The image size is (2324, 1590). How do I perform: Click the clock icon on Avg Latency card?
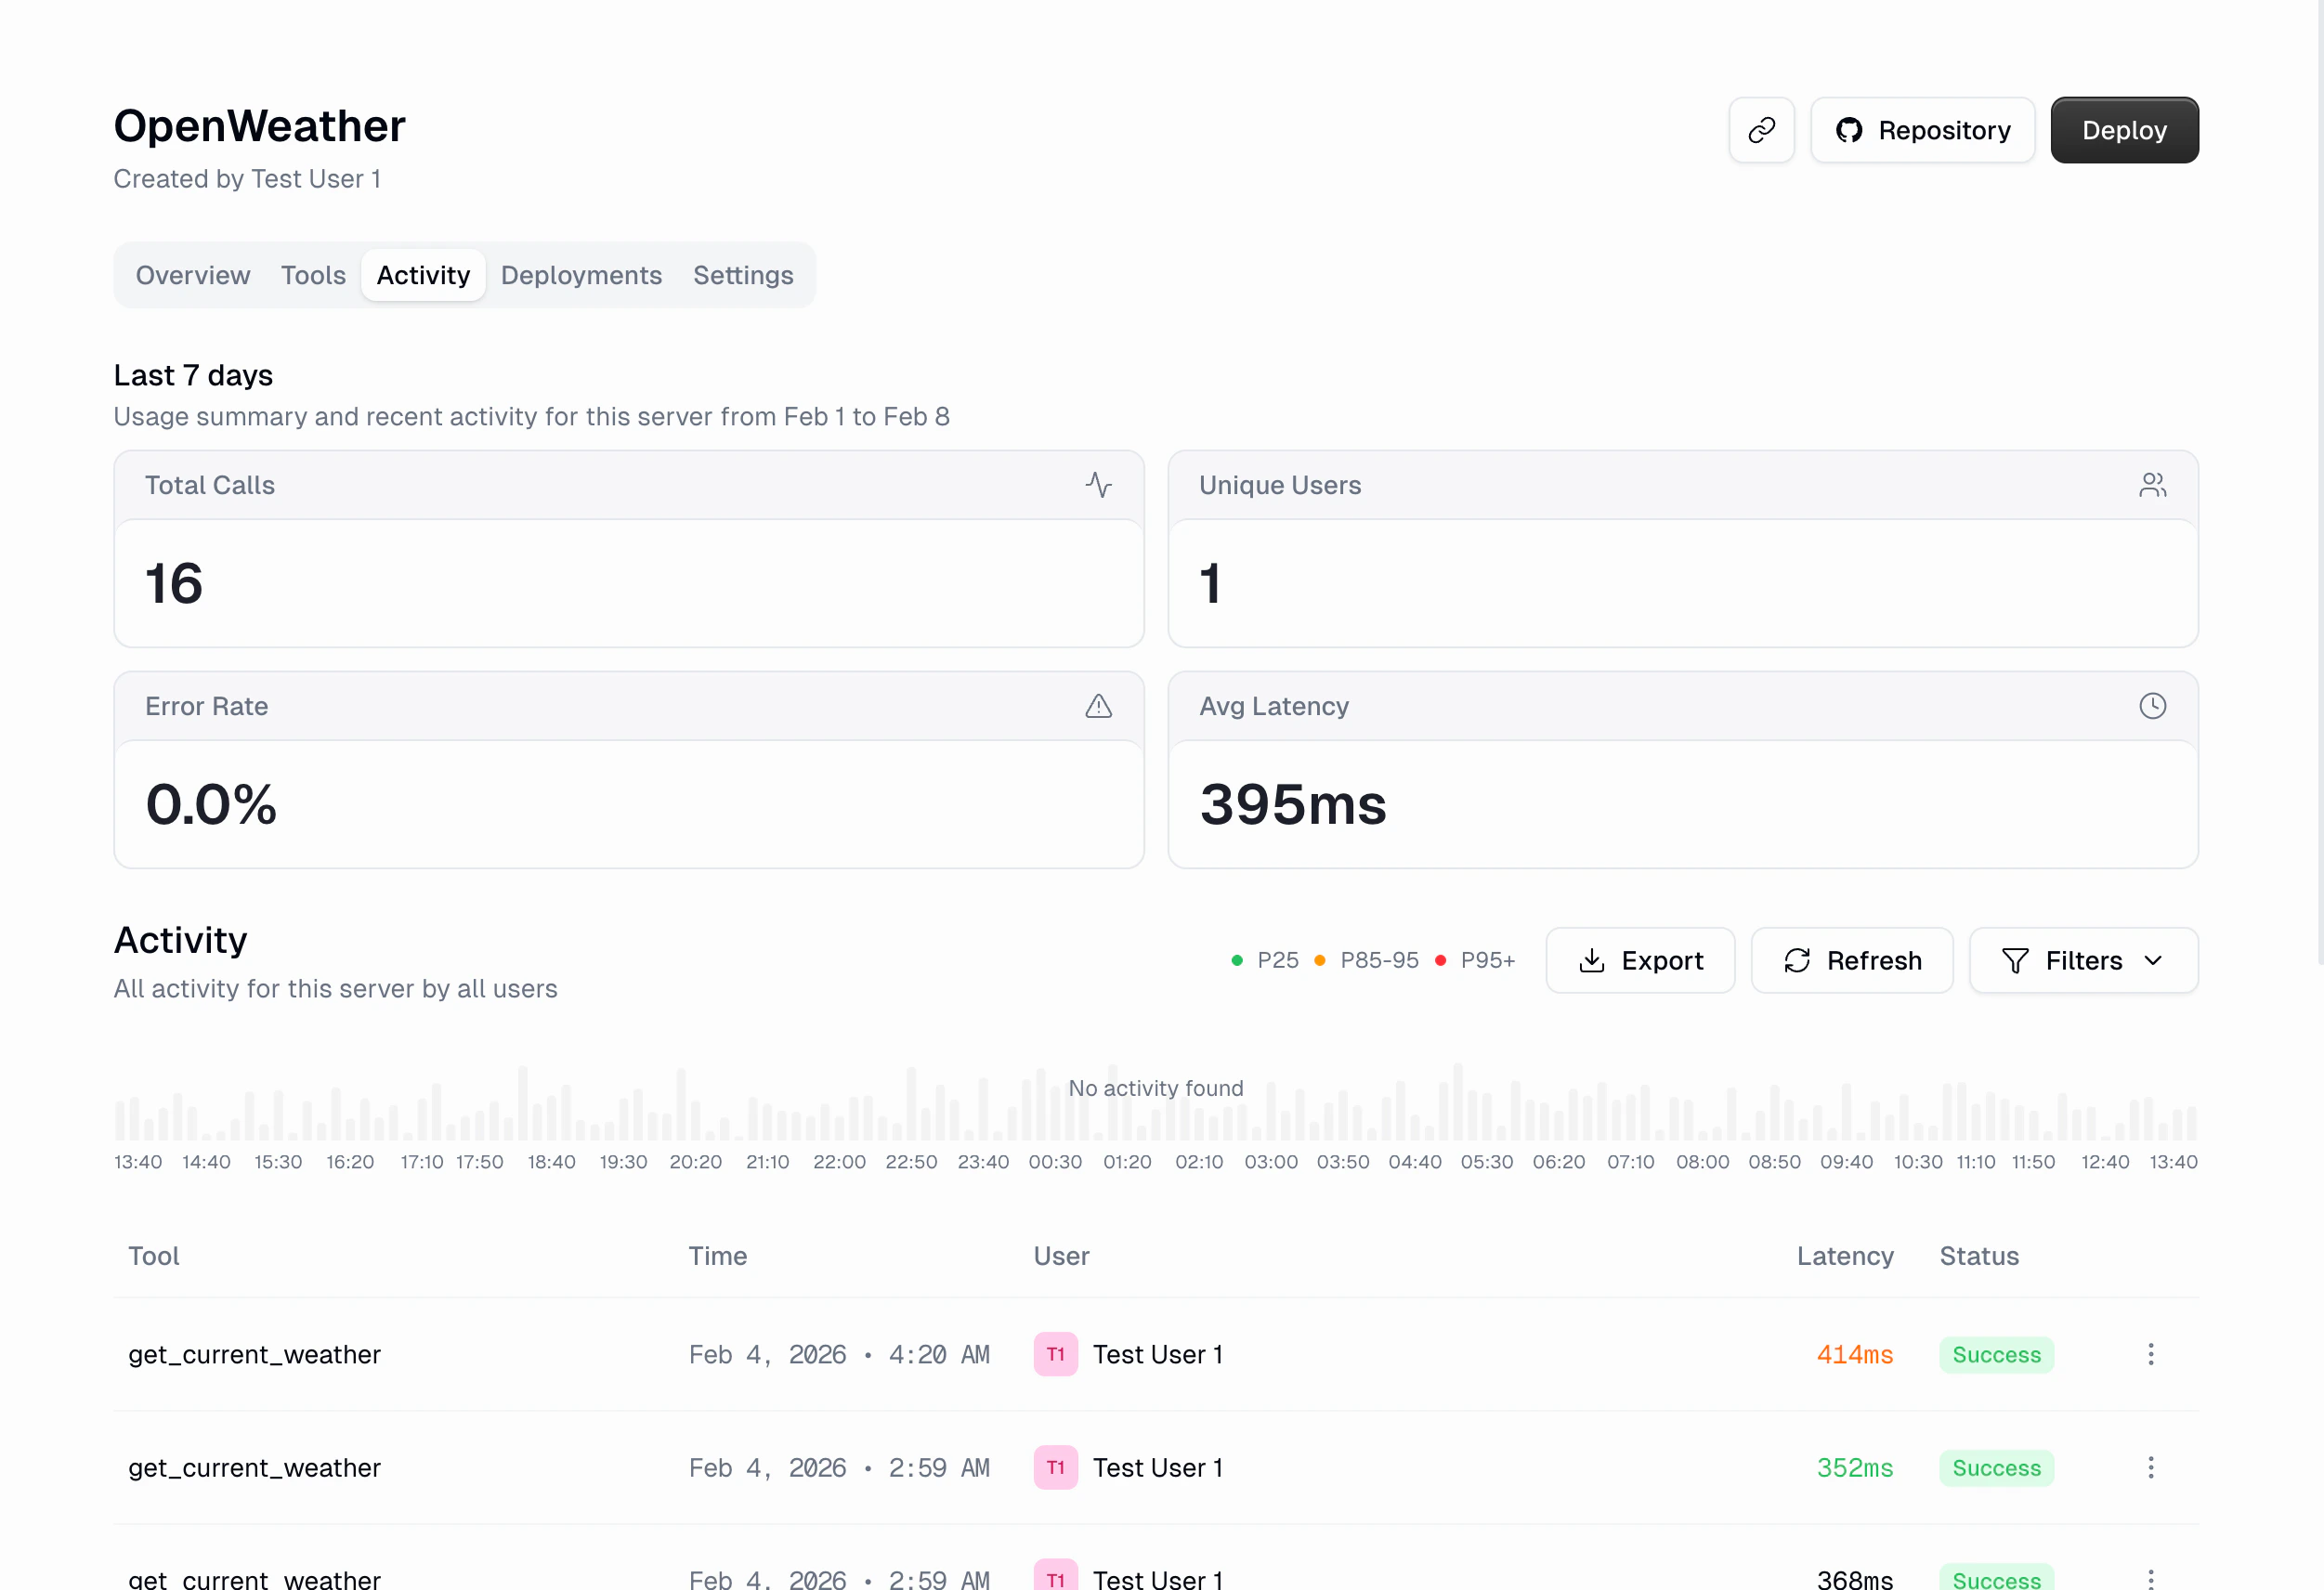click(2153, 706)
